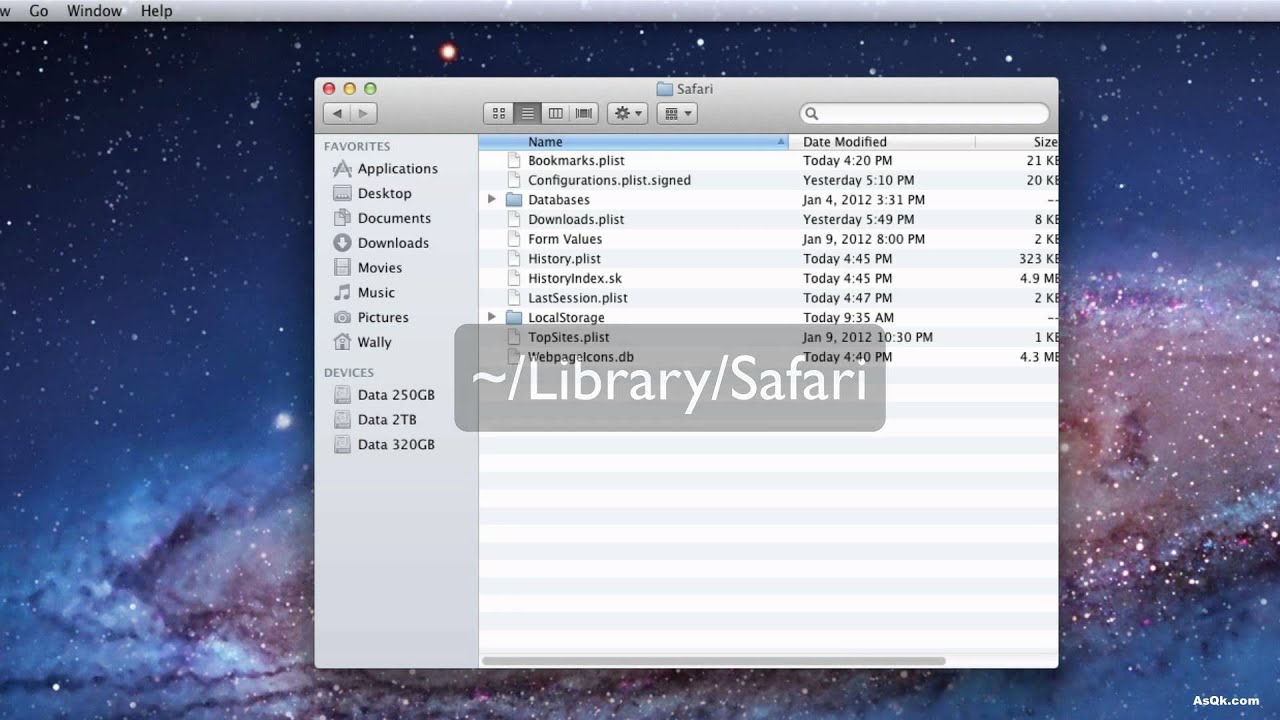Click the Bookmarks.plist file icon
1280x720 pixels.
coord(514,161)
